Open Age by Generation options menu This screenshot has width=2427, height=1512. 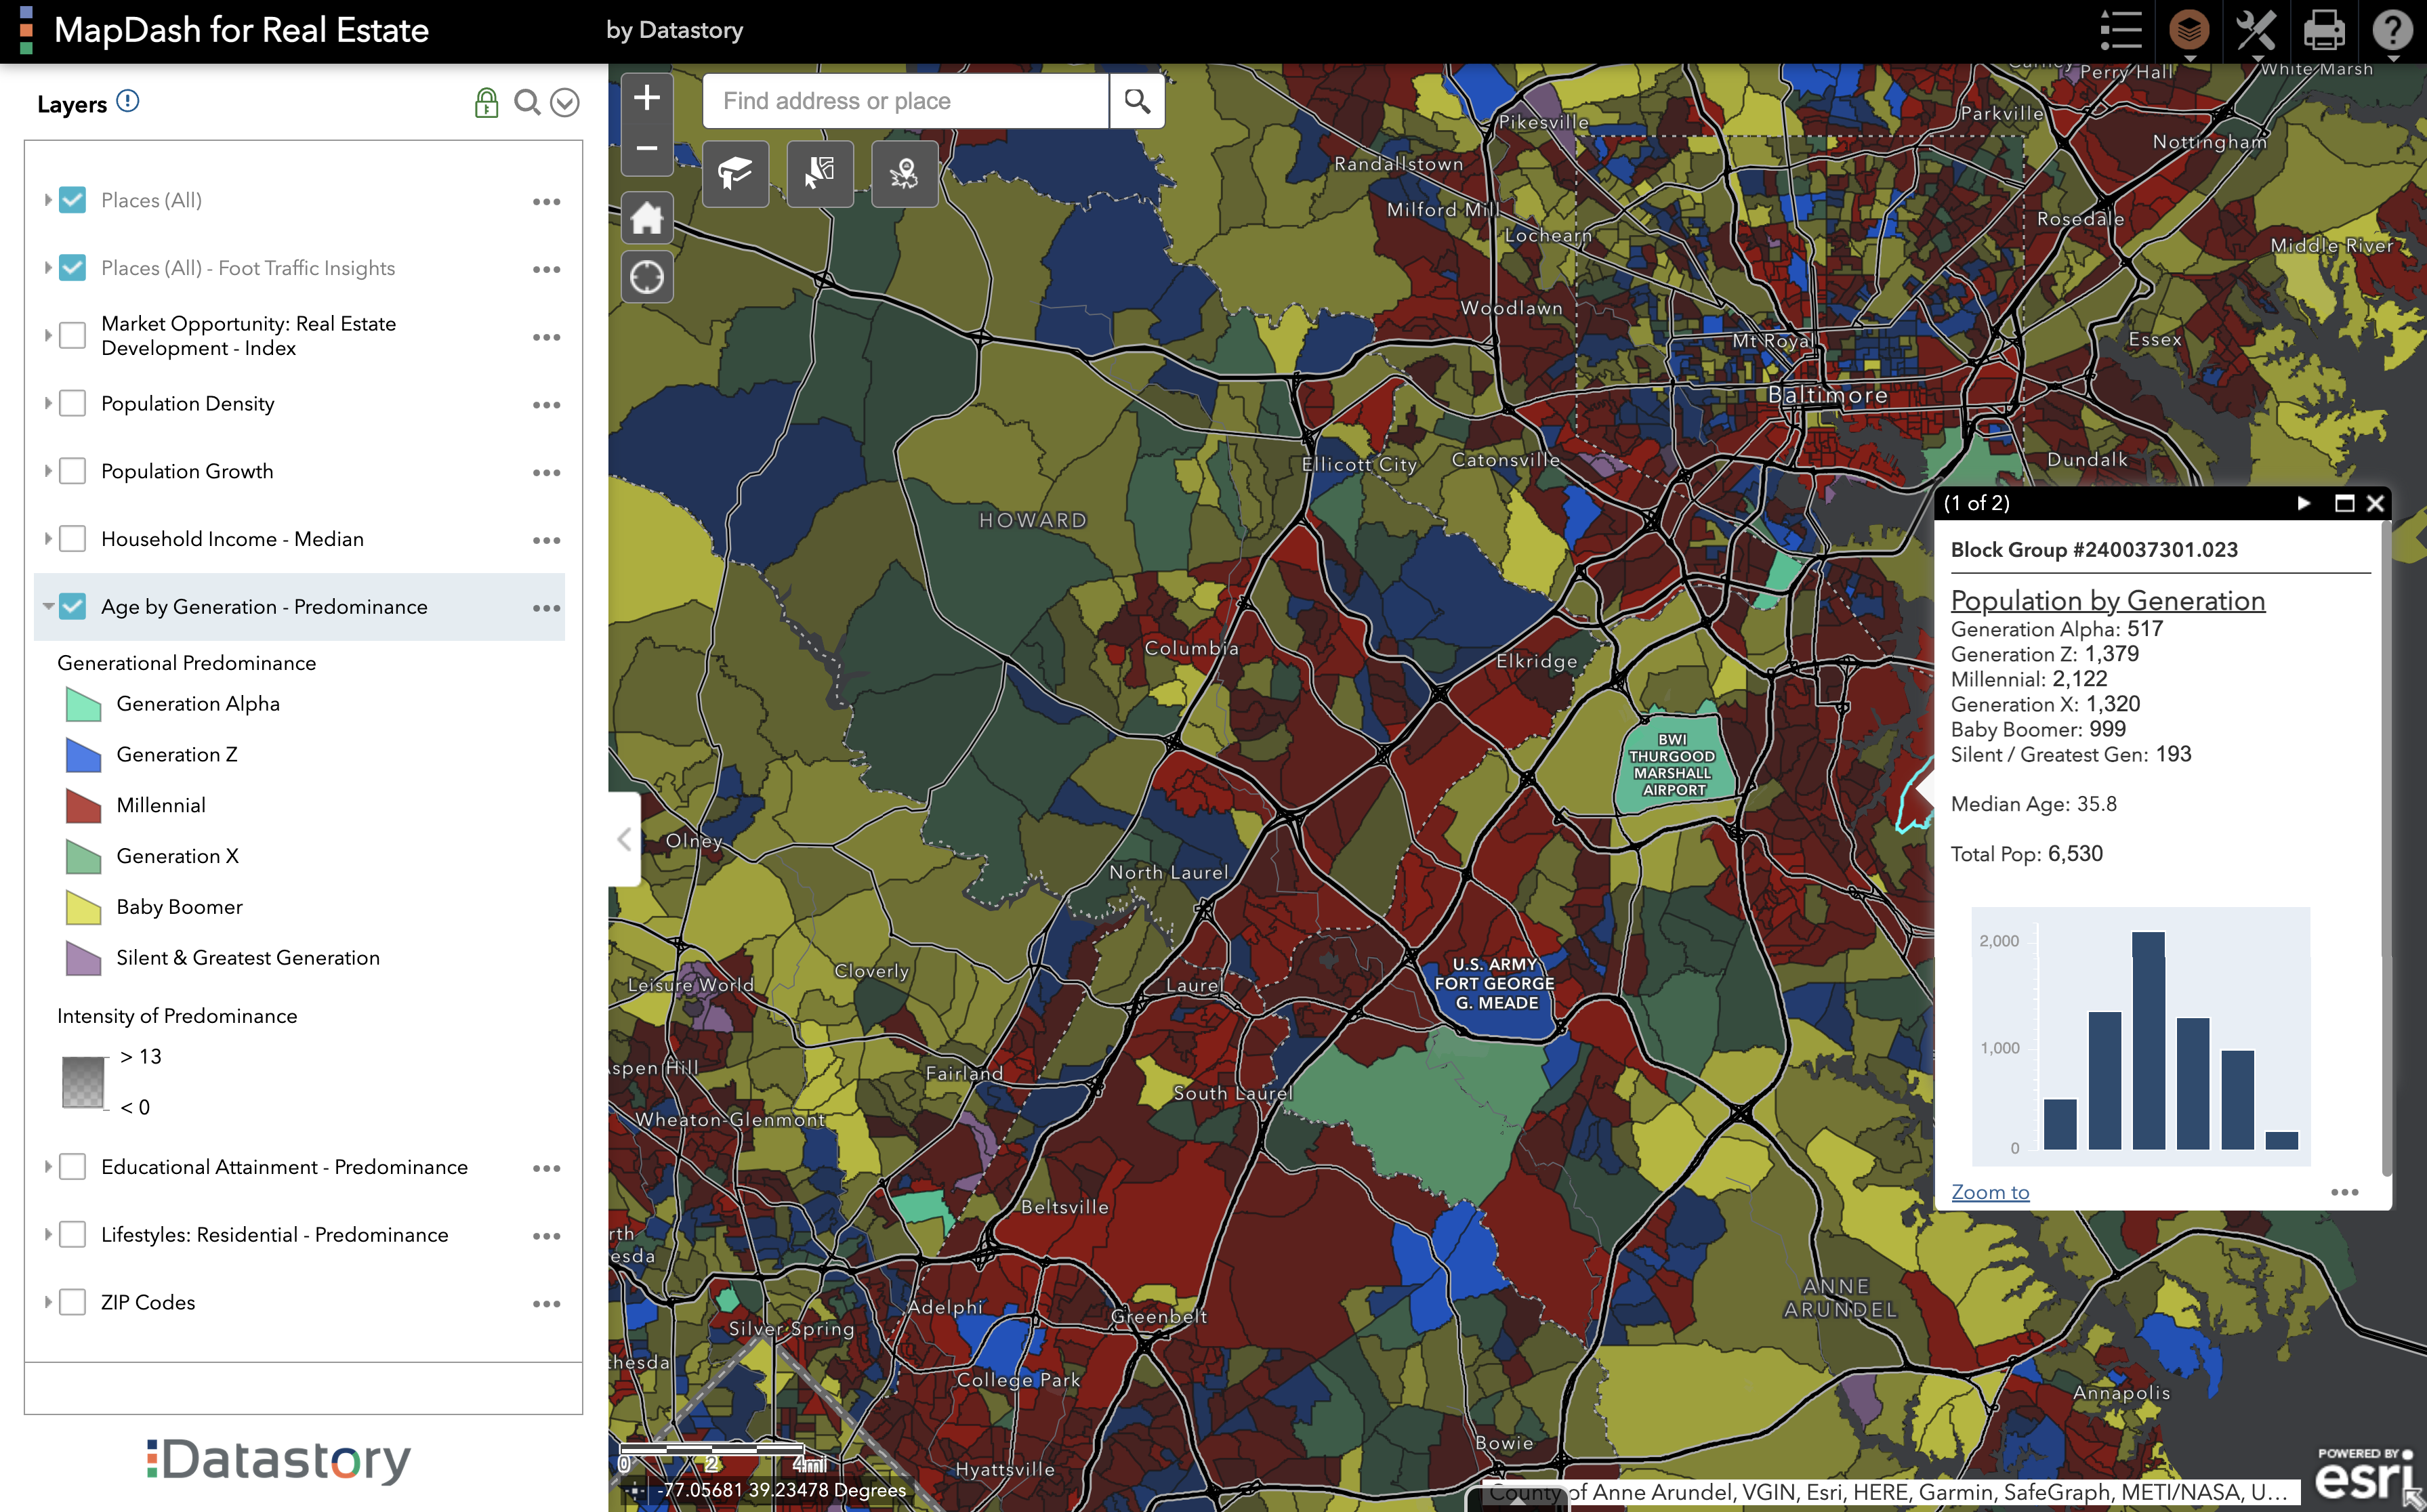coord(546,608)
